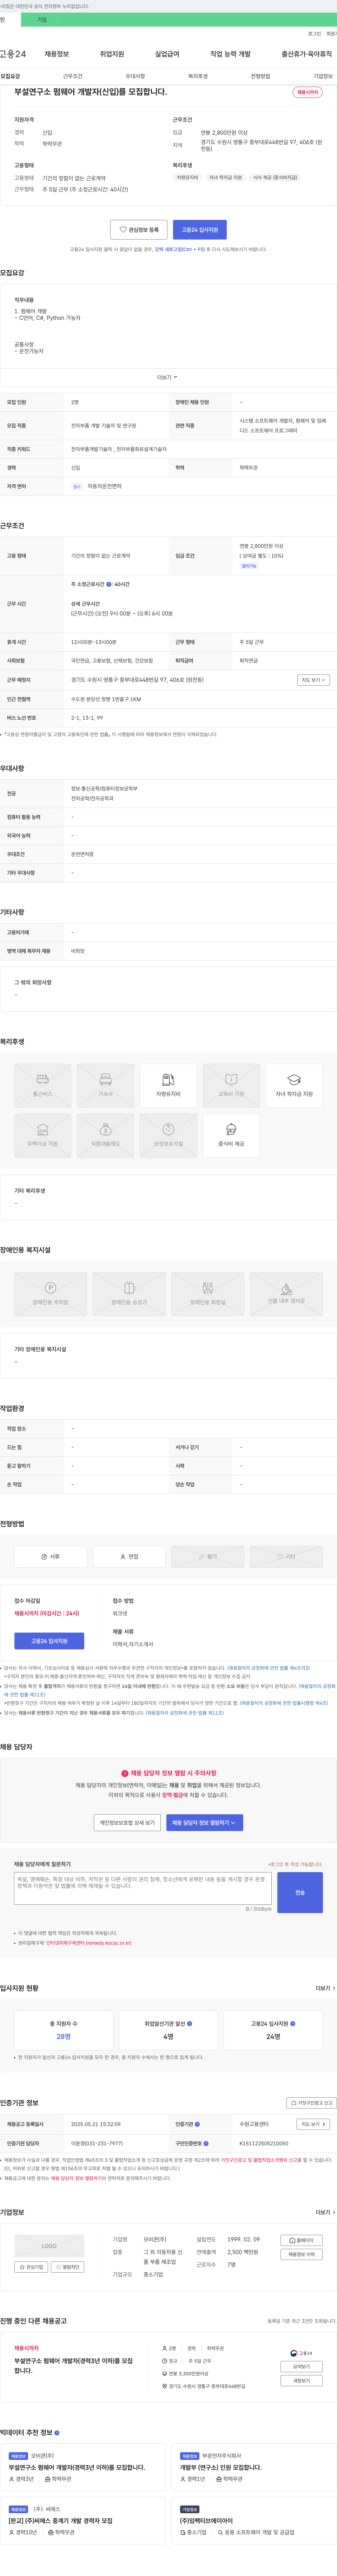
Task: Switch to 모집요강 tab
Action: pyautogui.click(x=10, y=76)
